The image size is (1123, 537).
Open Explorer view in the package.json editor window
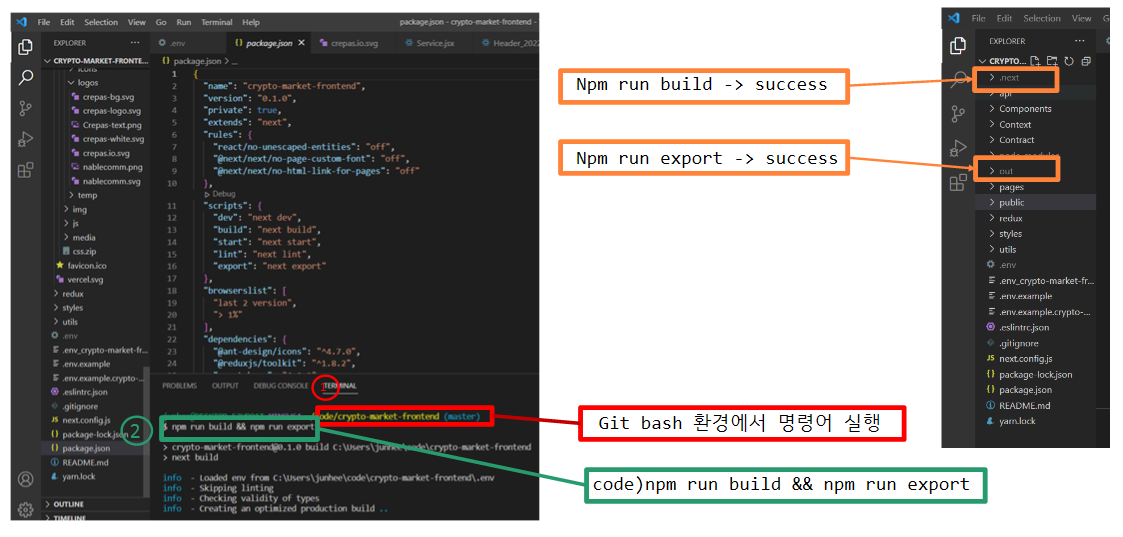pyautogui.click(x=26, y=47)
